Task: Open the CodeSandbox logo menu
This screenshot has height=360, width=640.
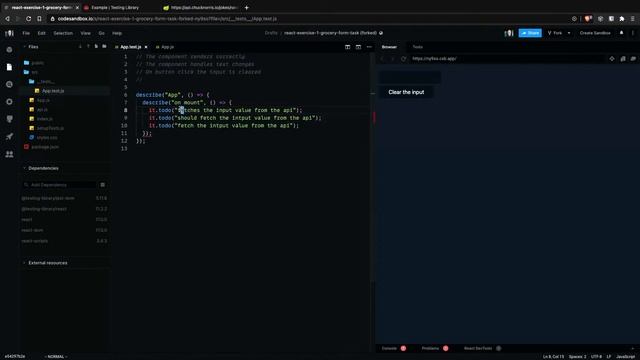Action: point(9,33)
